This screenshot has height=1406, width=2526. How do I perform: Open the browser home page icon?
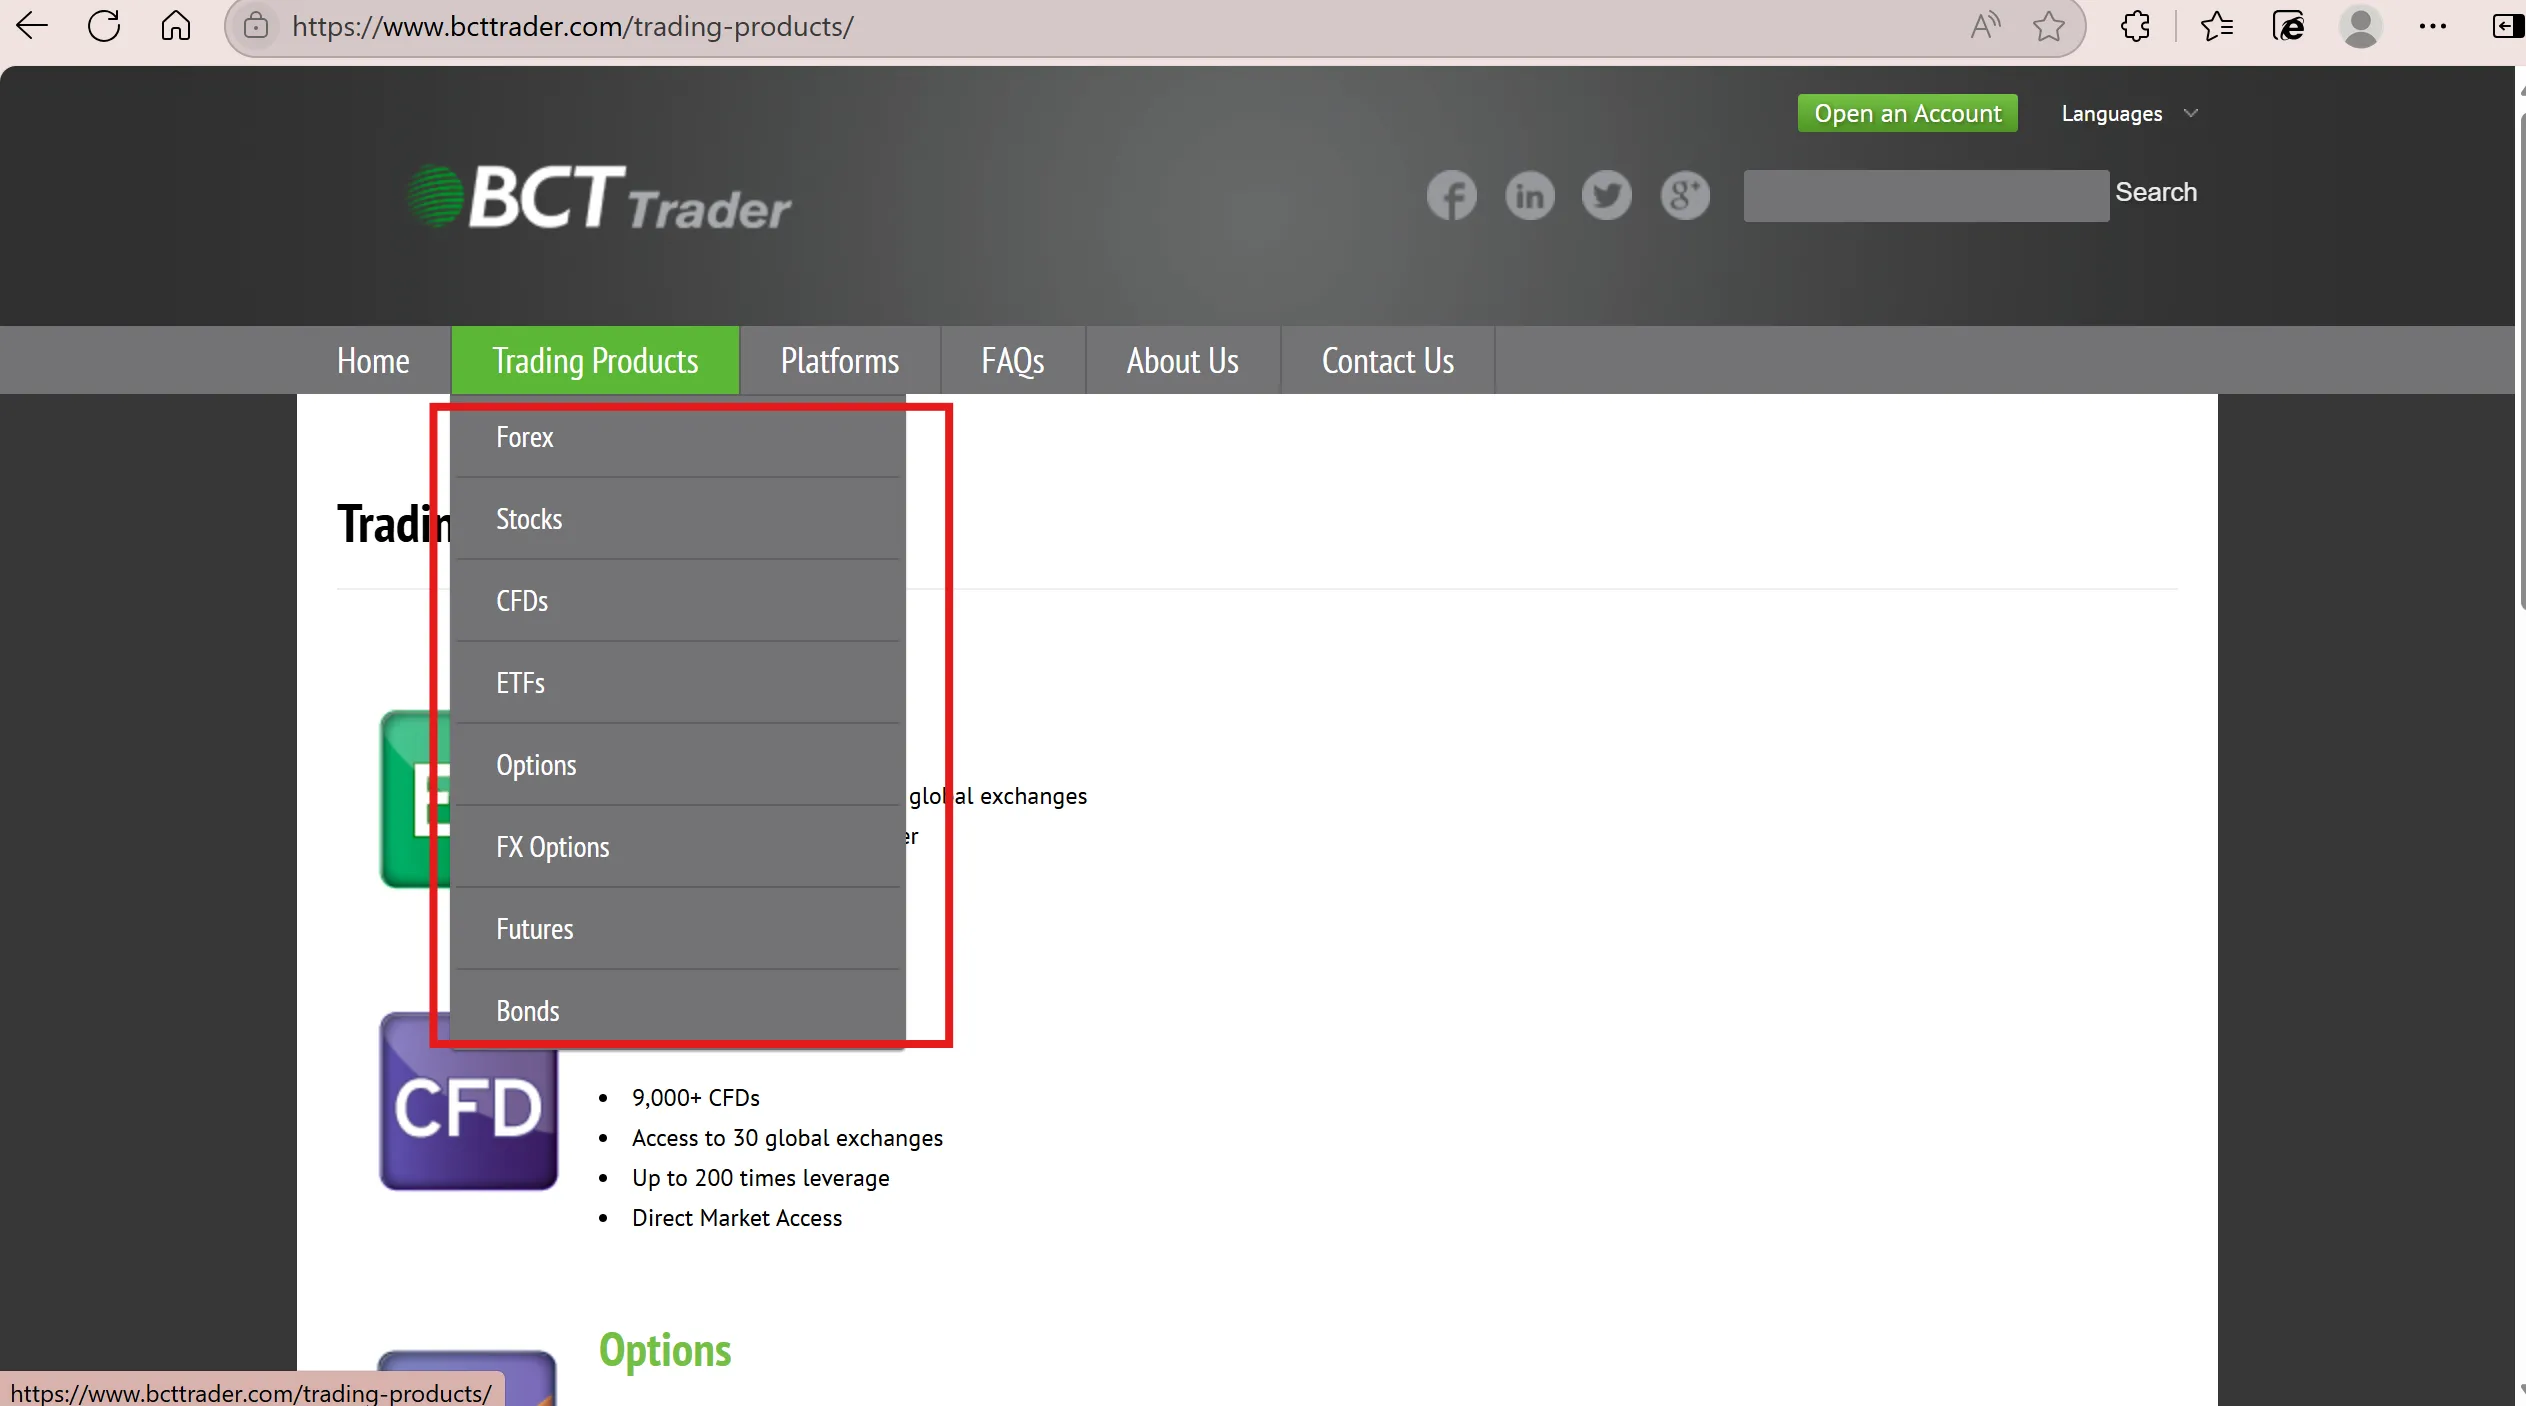pyautogui.click(x=176, y=26)
